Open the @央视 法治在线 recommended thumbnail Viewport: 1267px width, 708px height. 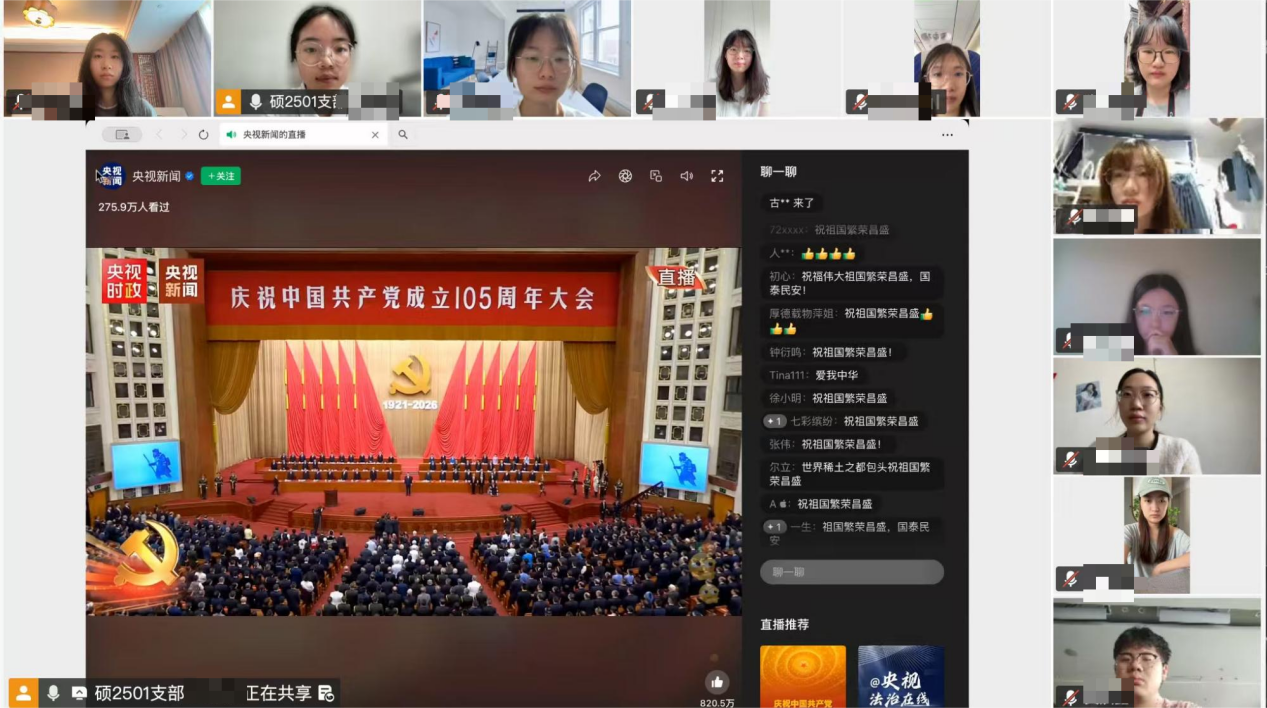click(901, 676)
